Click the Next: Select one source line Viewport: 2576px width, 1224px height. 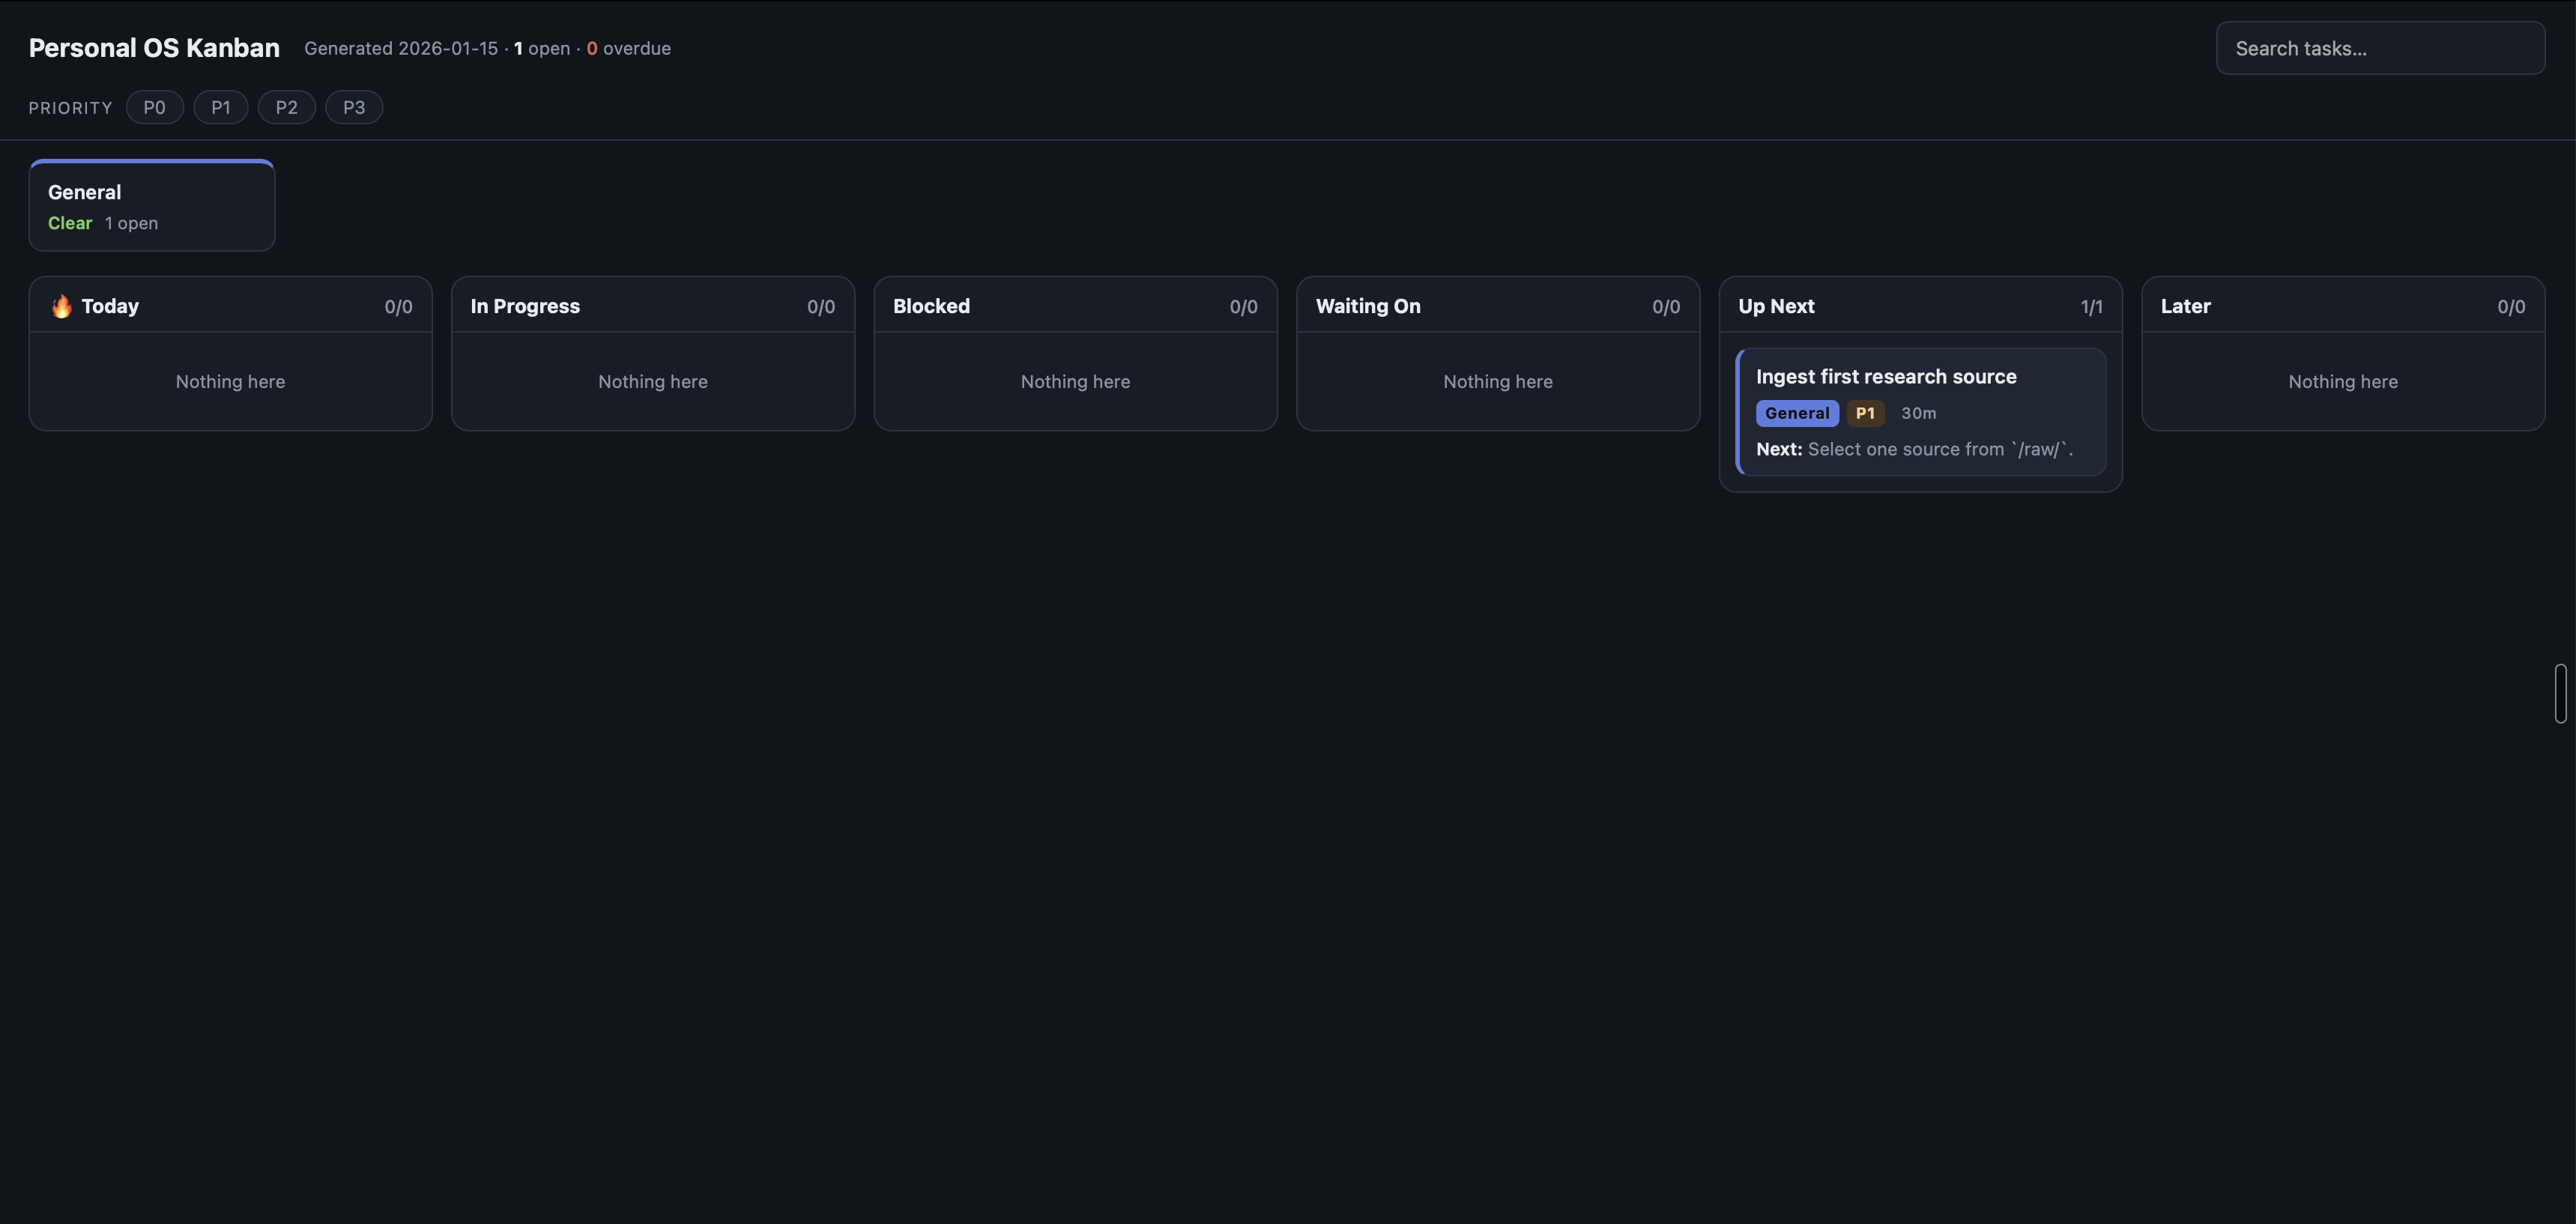[1914, 449]
